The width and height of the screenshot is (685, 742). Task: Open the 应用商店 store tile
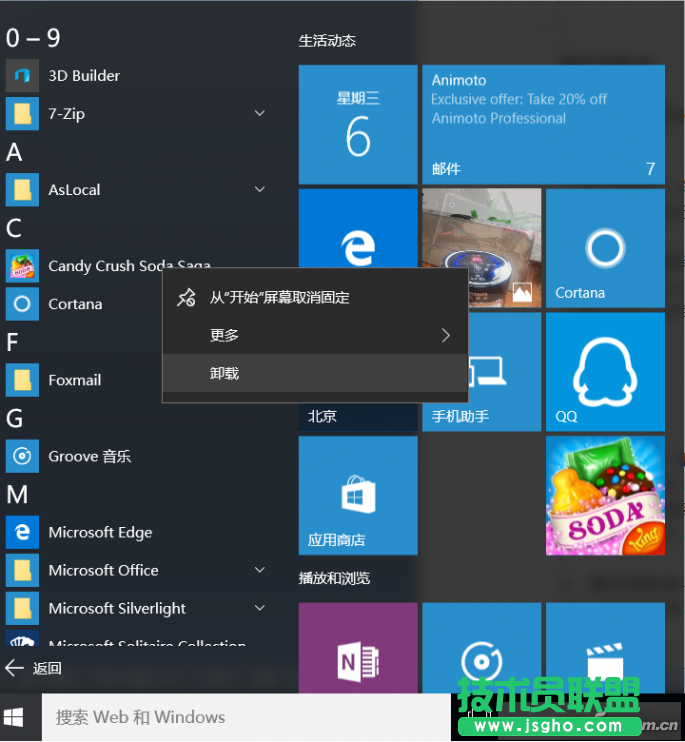tap(357, 495)
